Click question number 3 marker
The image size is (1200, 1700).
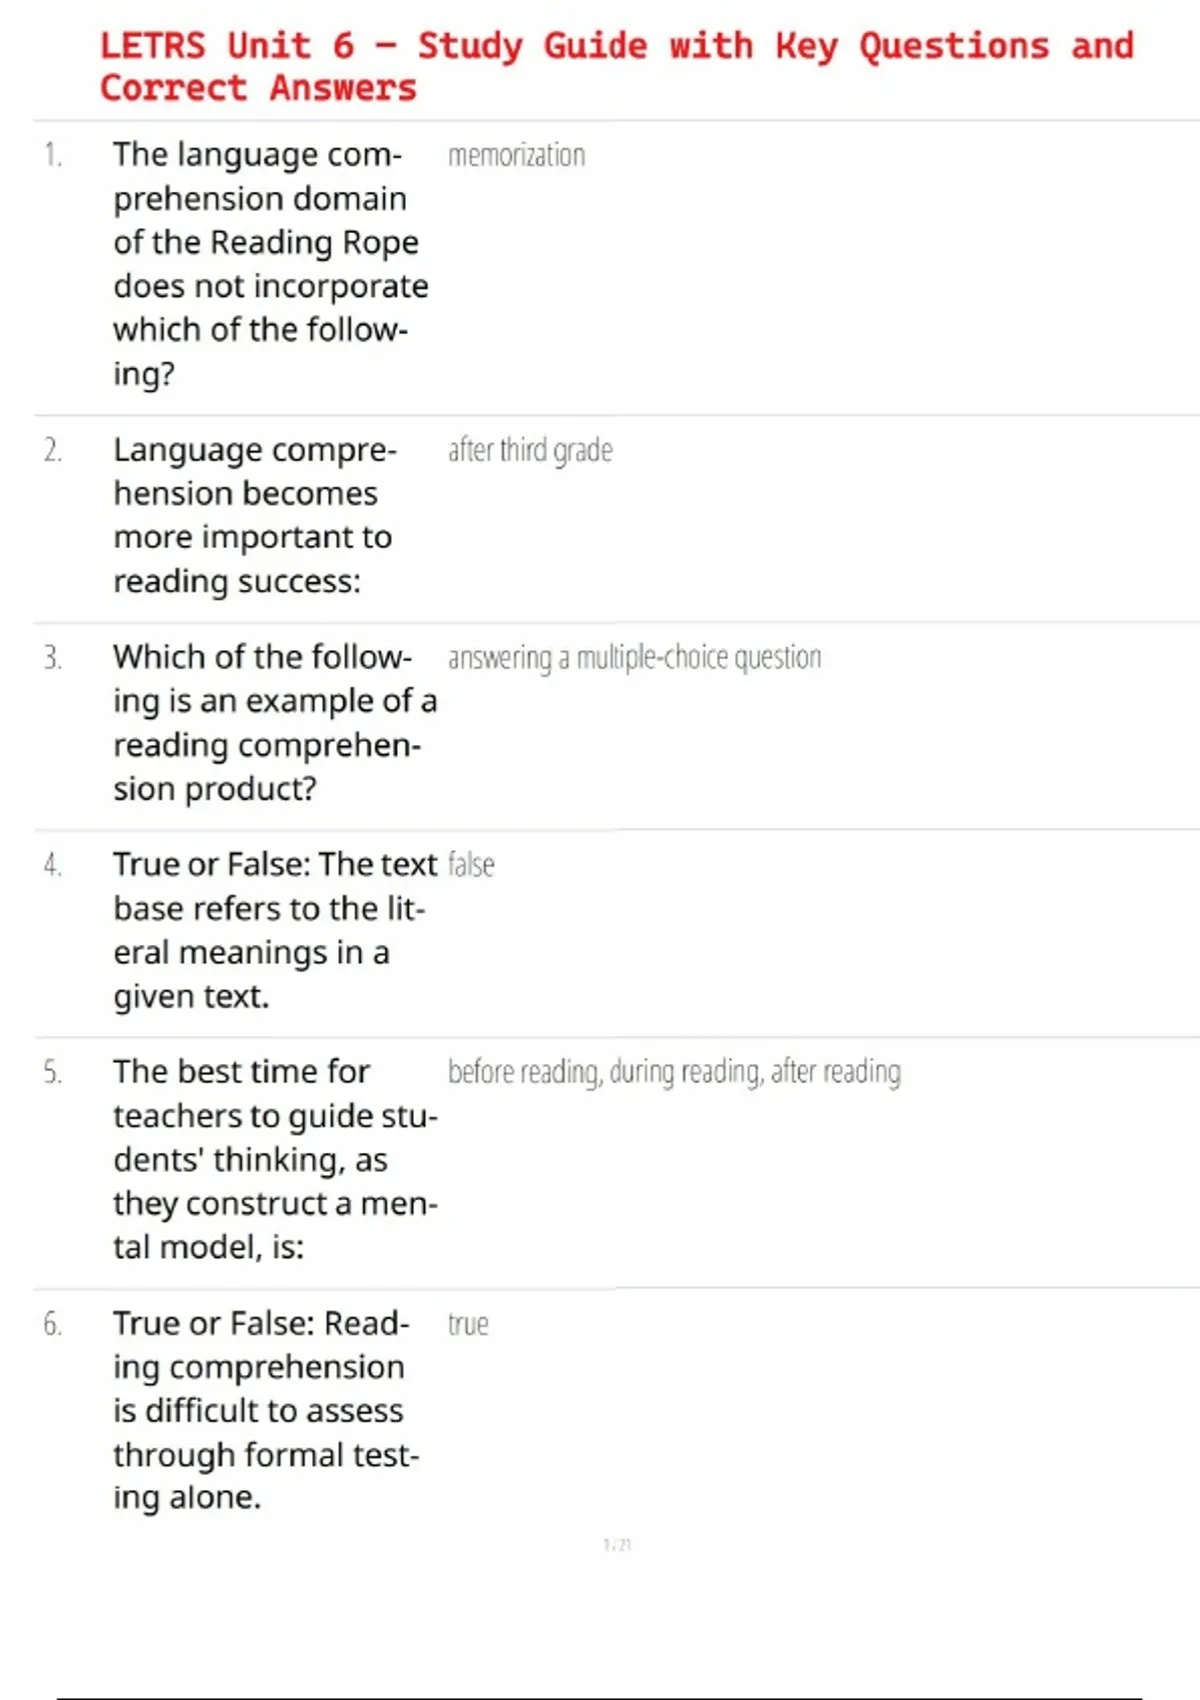[x=53, y=658]
